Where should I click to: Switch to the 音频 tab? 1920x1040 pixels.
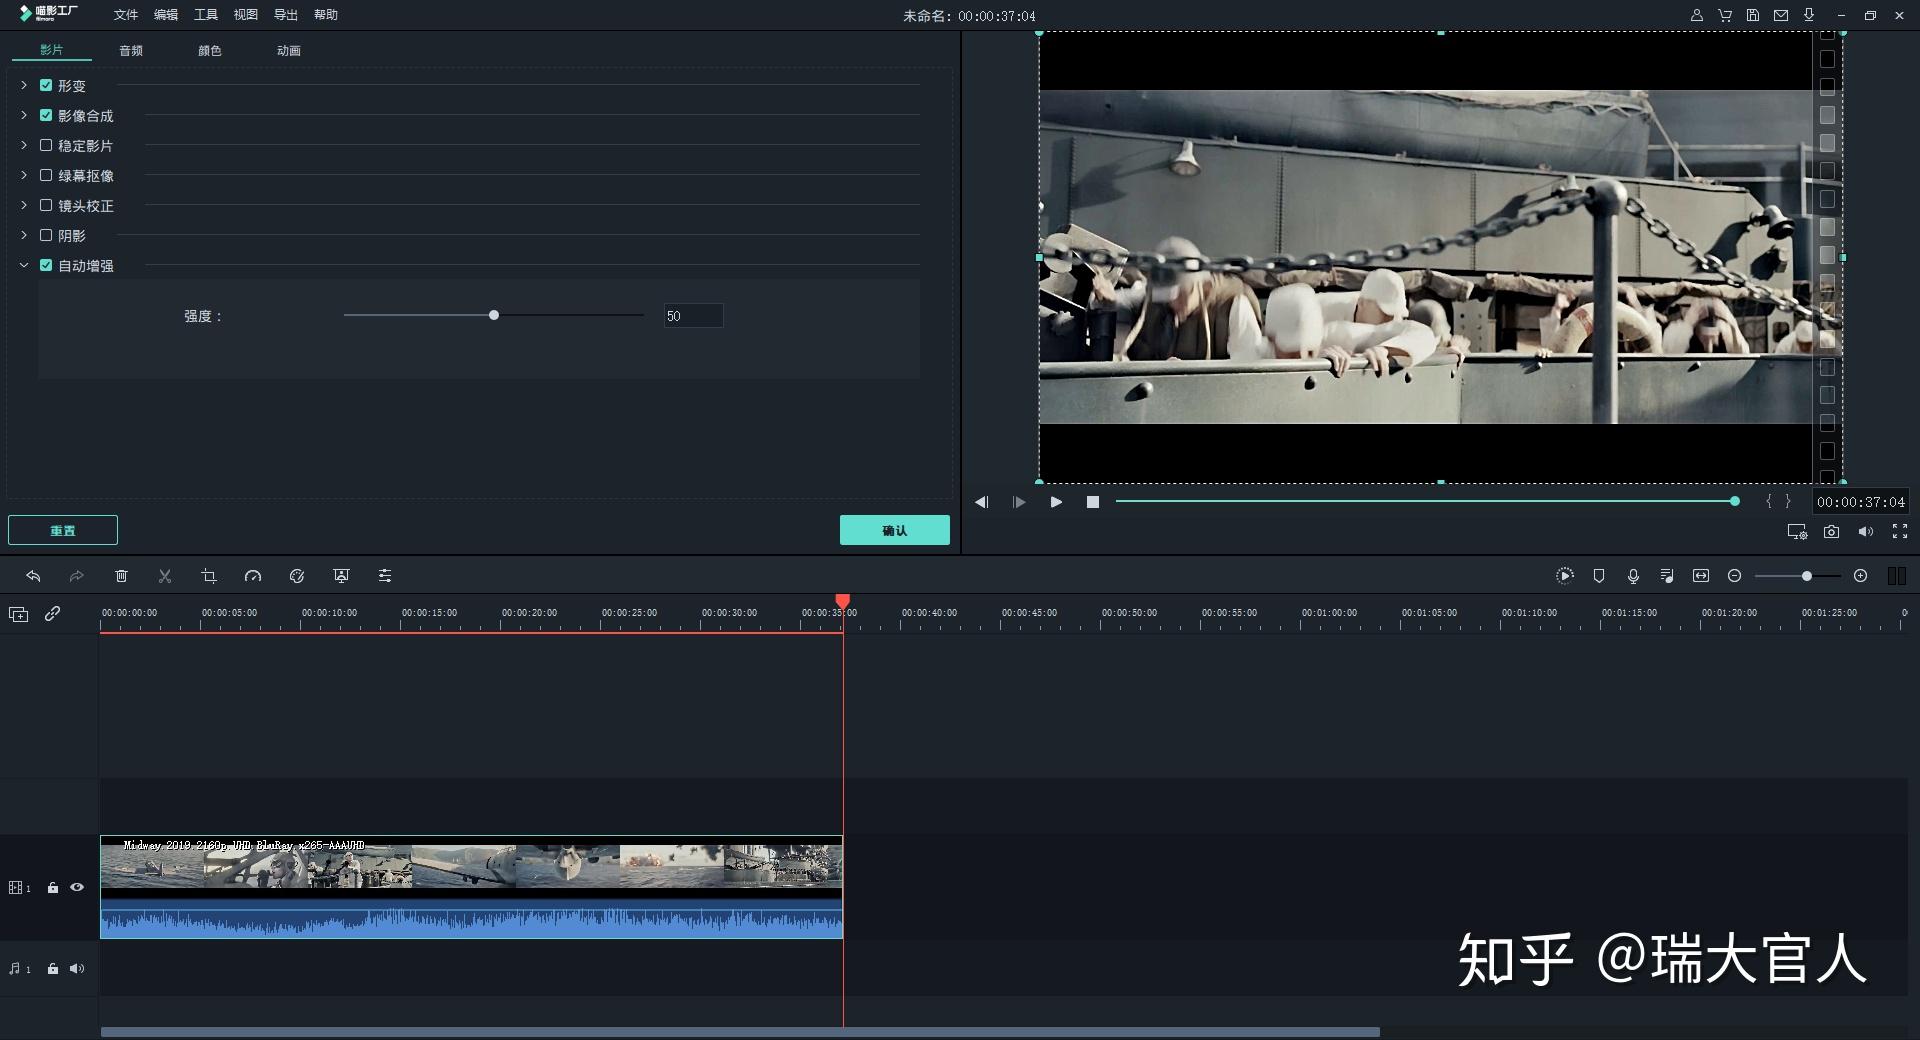[131, 50]
